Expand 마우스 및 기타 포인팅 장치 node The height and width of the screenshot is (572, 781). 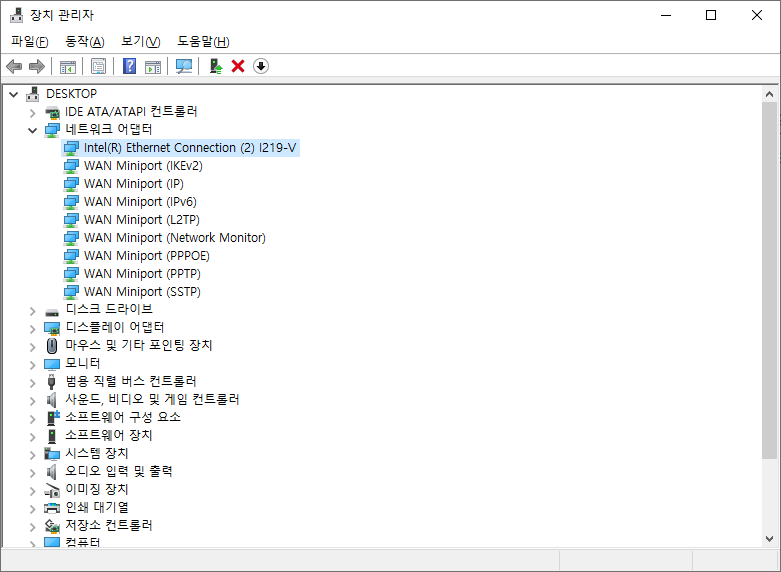(32, 347)
